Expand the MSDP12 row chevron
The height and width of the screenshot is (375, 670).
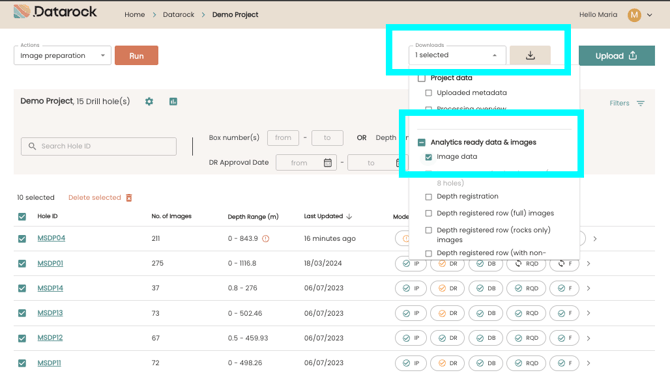click(x=588, y=338)
